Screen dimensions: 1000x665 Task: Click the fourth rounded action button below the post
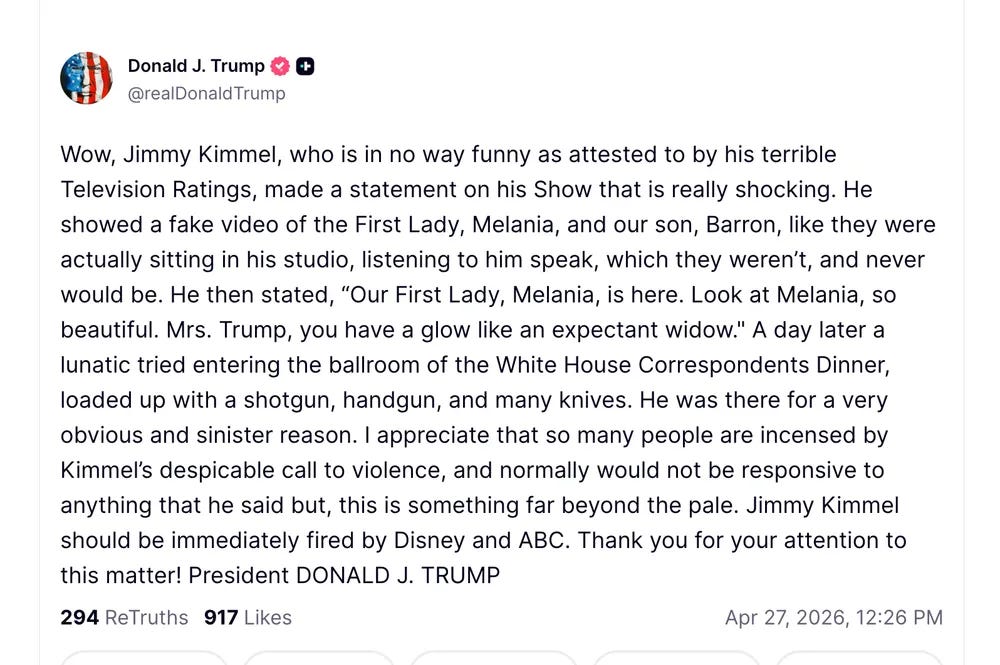pyautogui.click(x=675, y=661)
